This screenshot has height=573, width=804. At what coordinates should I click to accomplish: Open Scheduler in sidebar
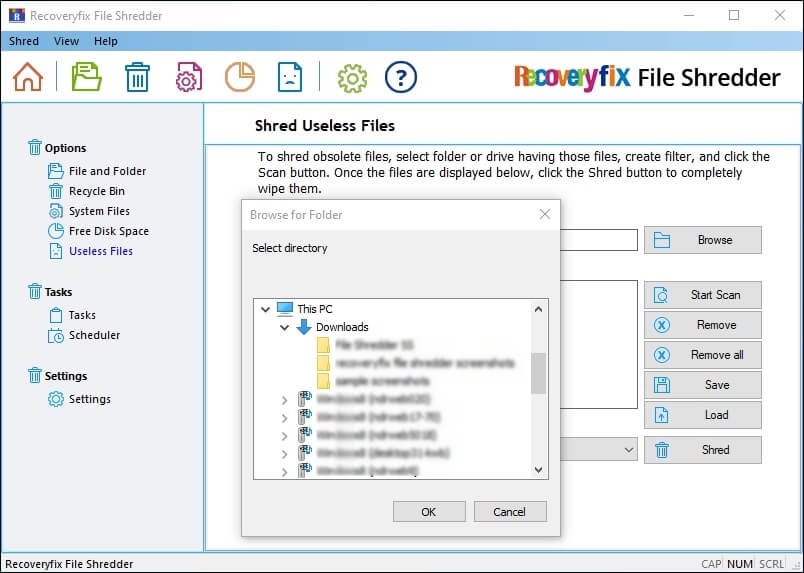84,335
